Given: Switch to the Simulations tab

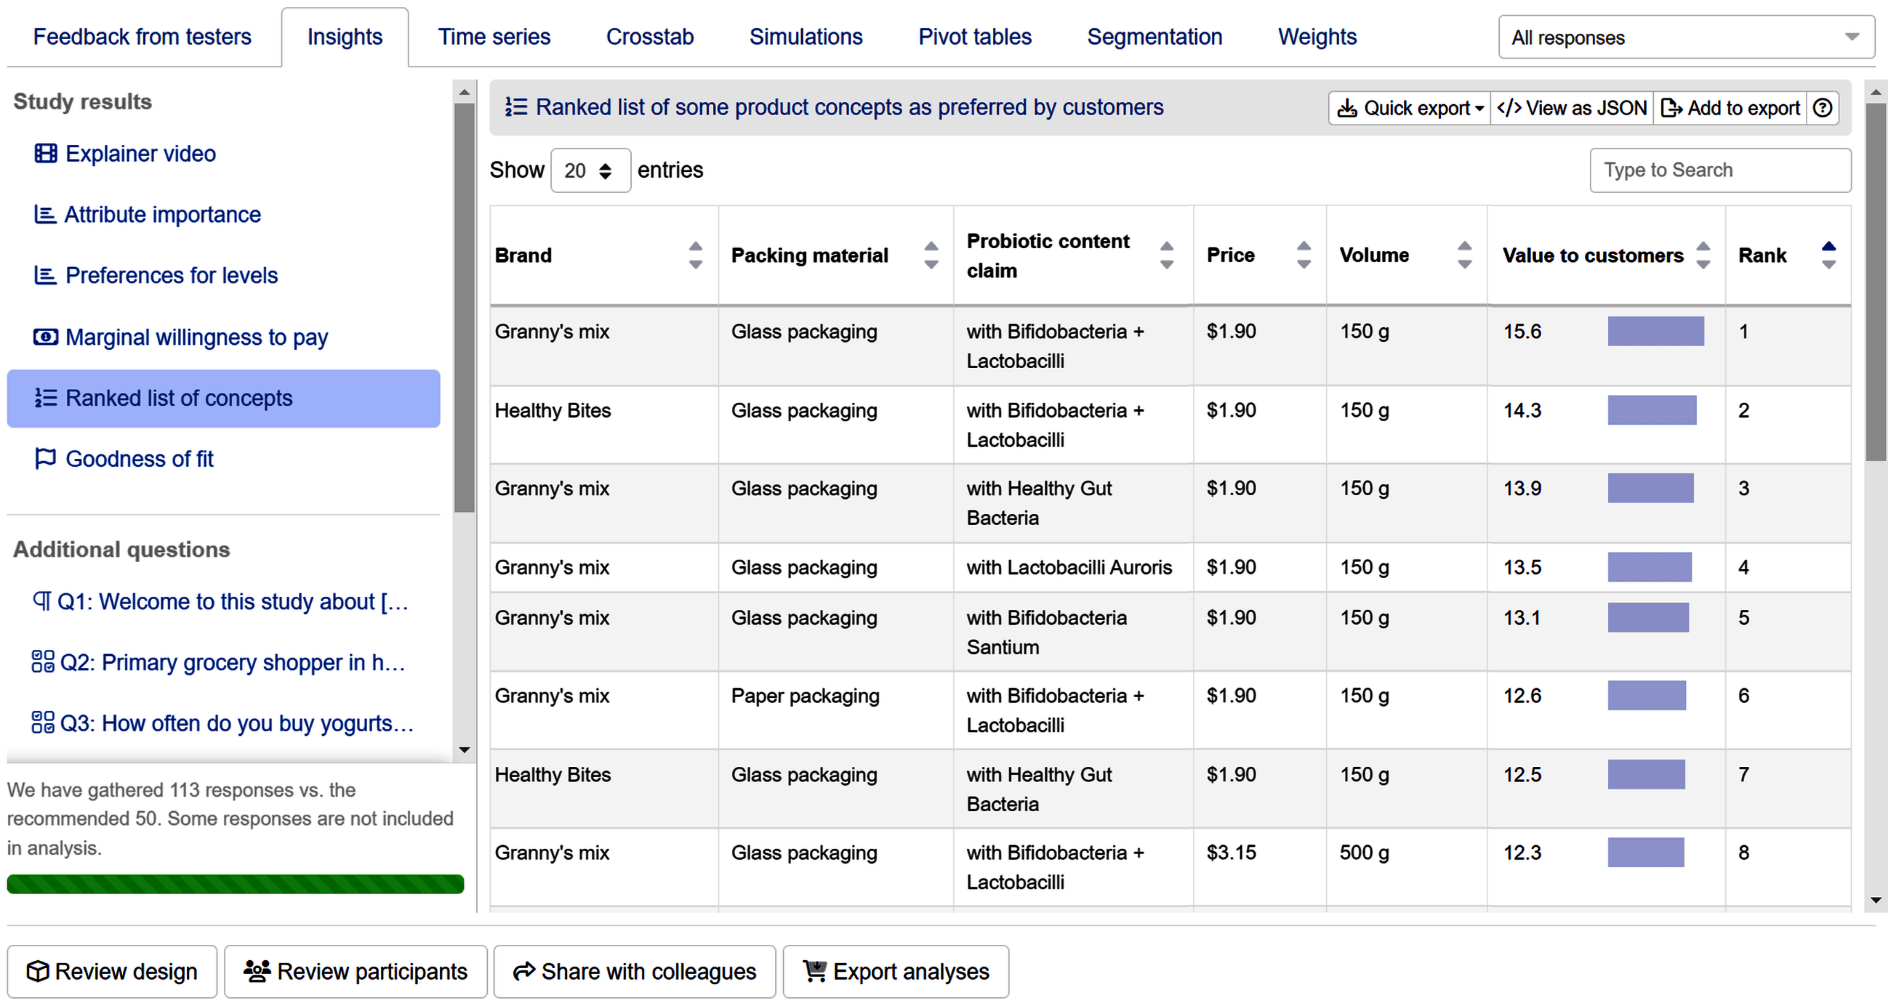Looking at the screenshot, I should click(805, 37).
